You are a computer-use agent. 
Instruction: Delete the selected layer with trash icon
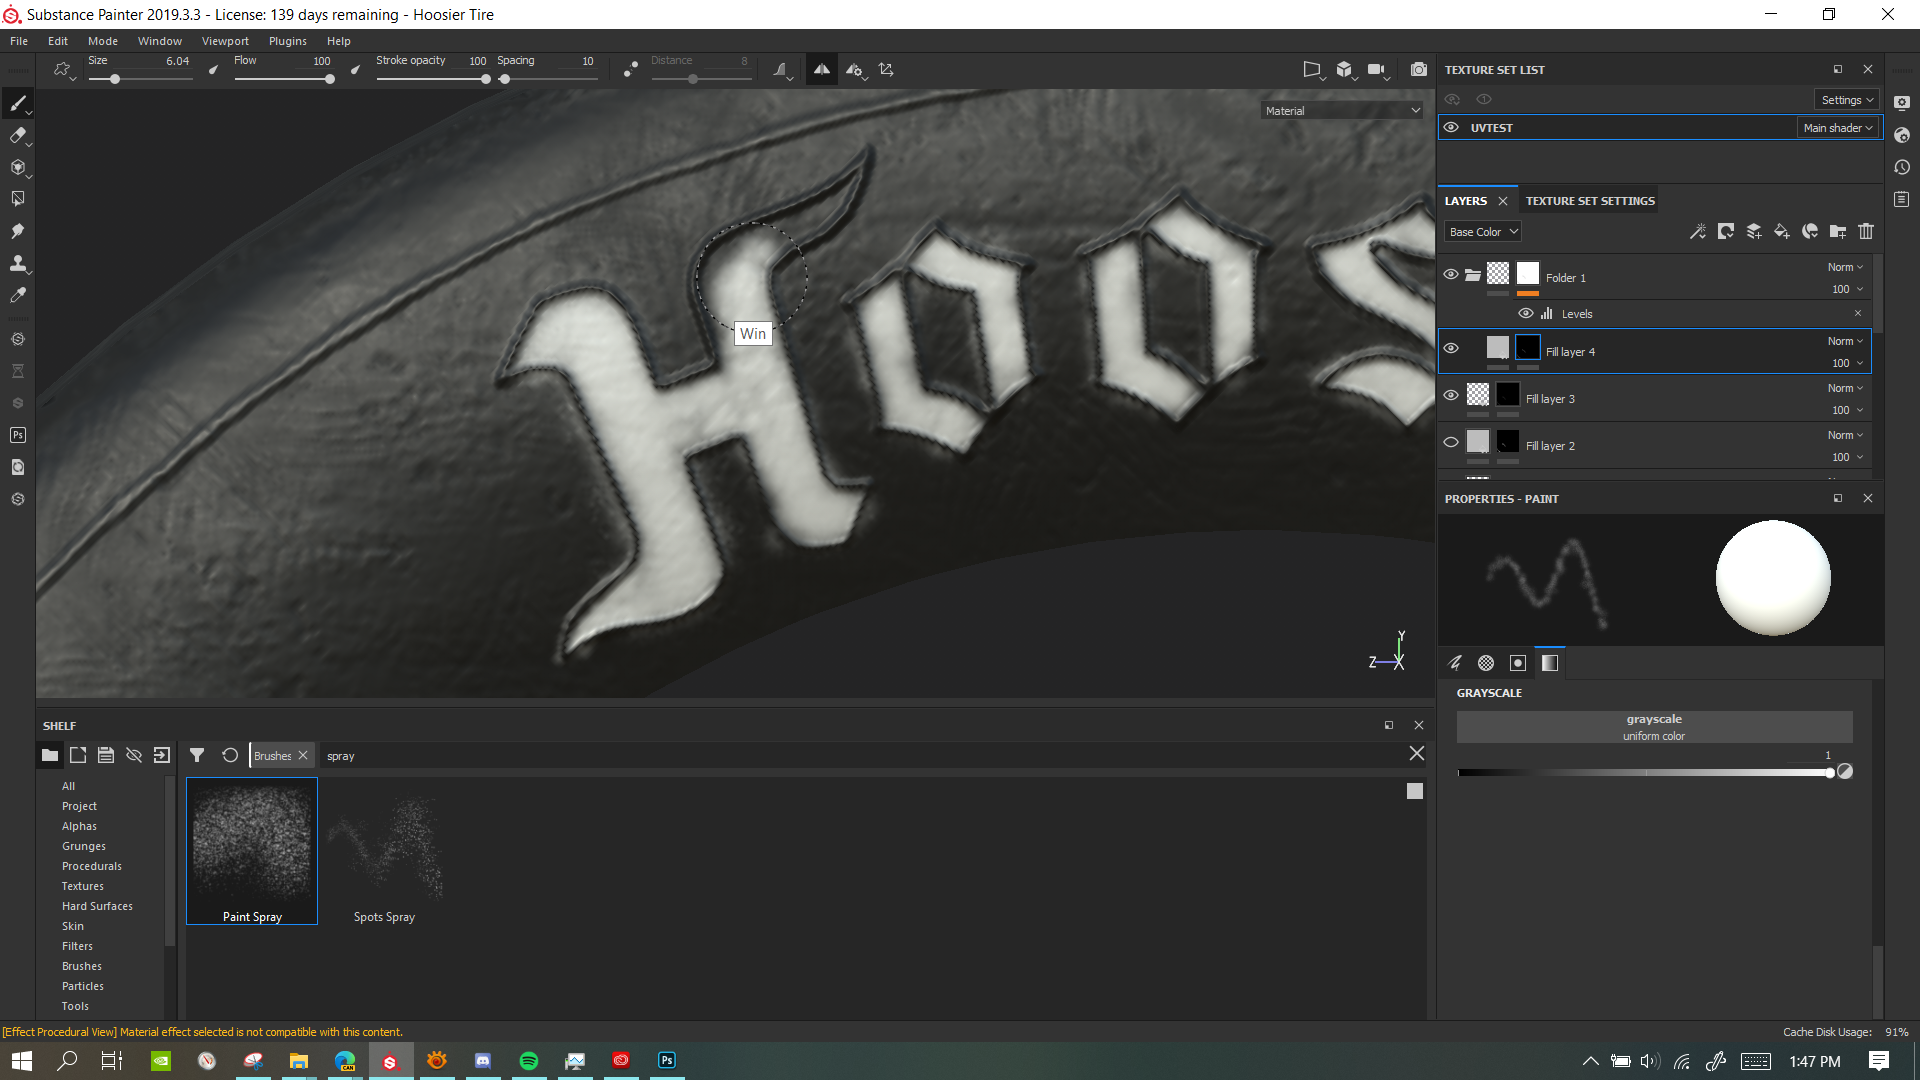pos(1866,232)
